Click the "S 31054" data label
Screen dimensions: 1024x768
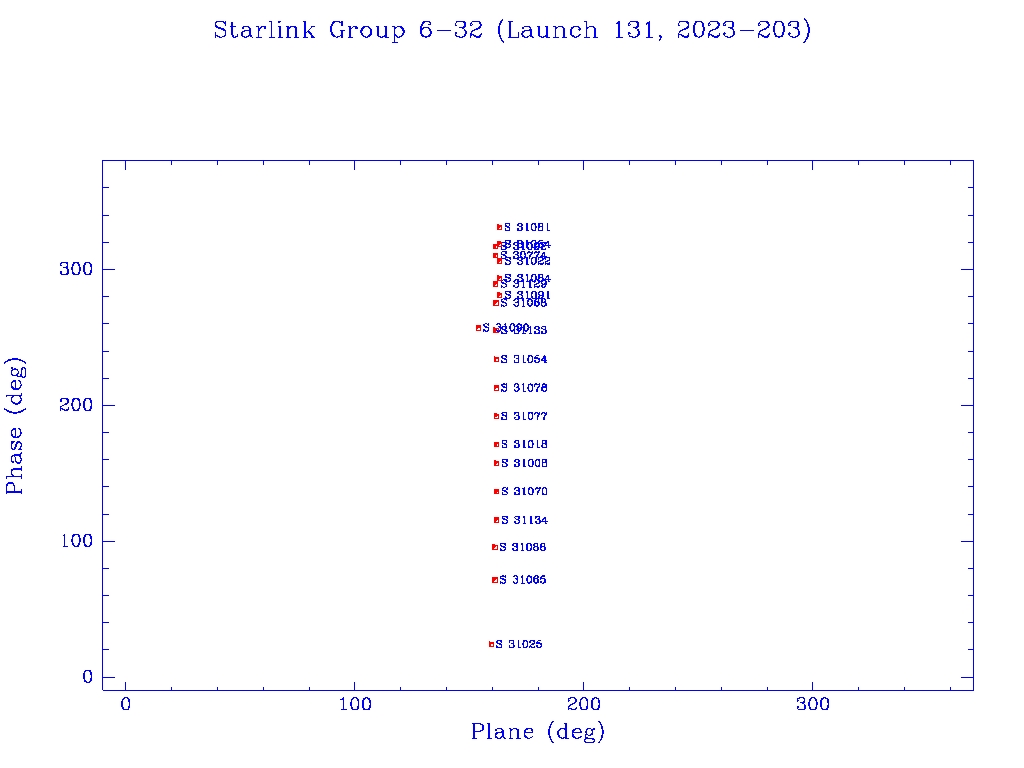[x=524, y=359]
